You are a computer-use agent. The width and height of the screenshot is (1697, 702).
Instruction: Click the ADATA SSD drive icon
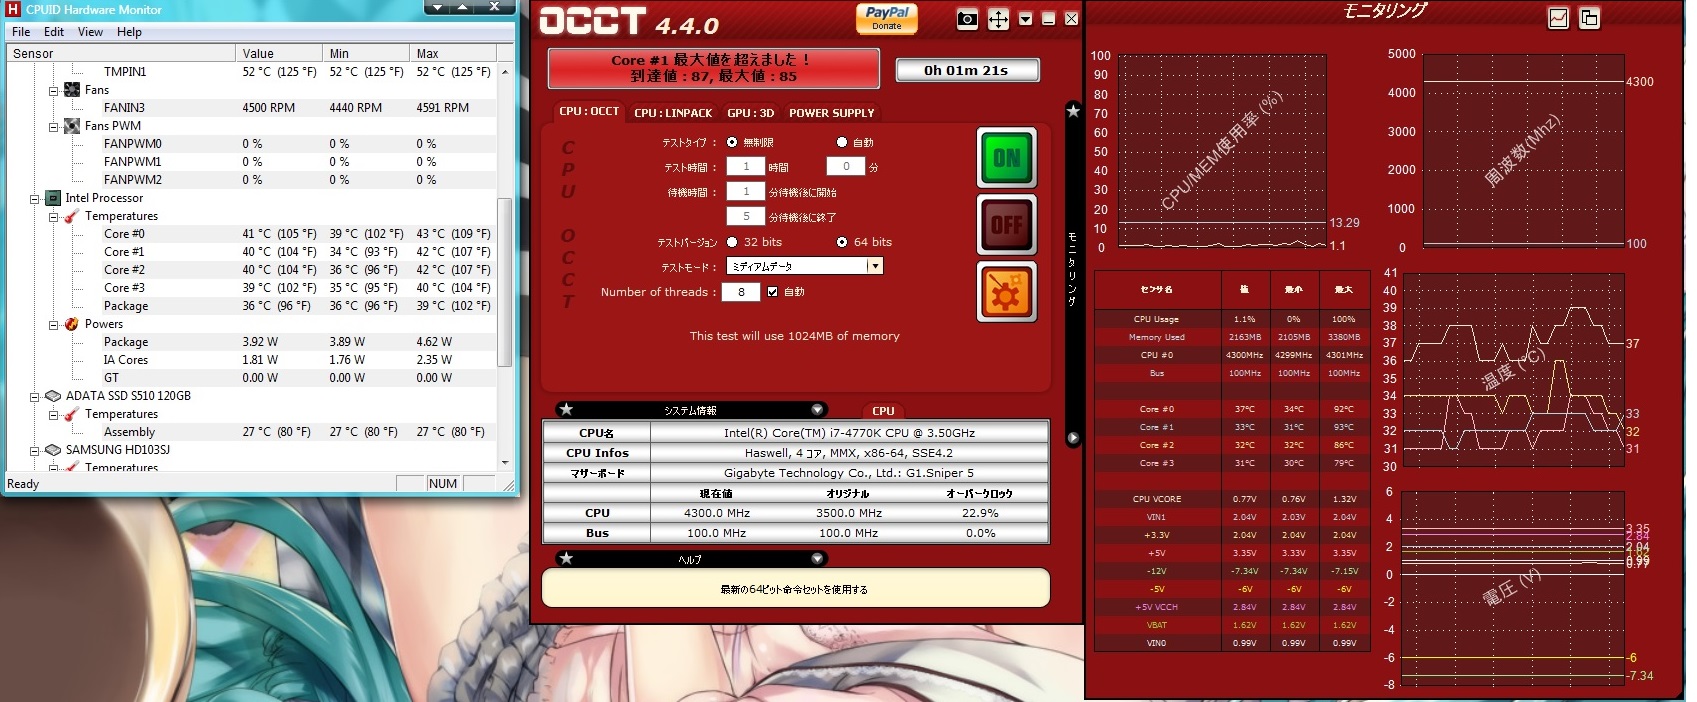click(x=53, y=396)
